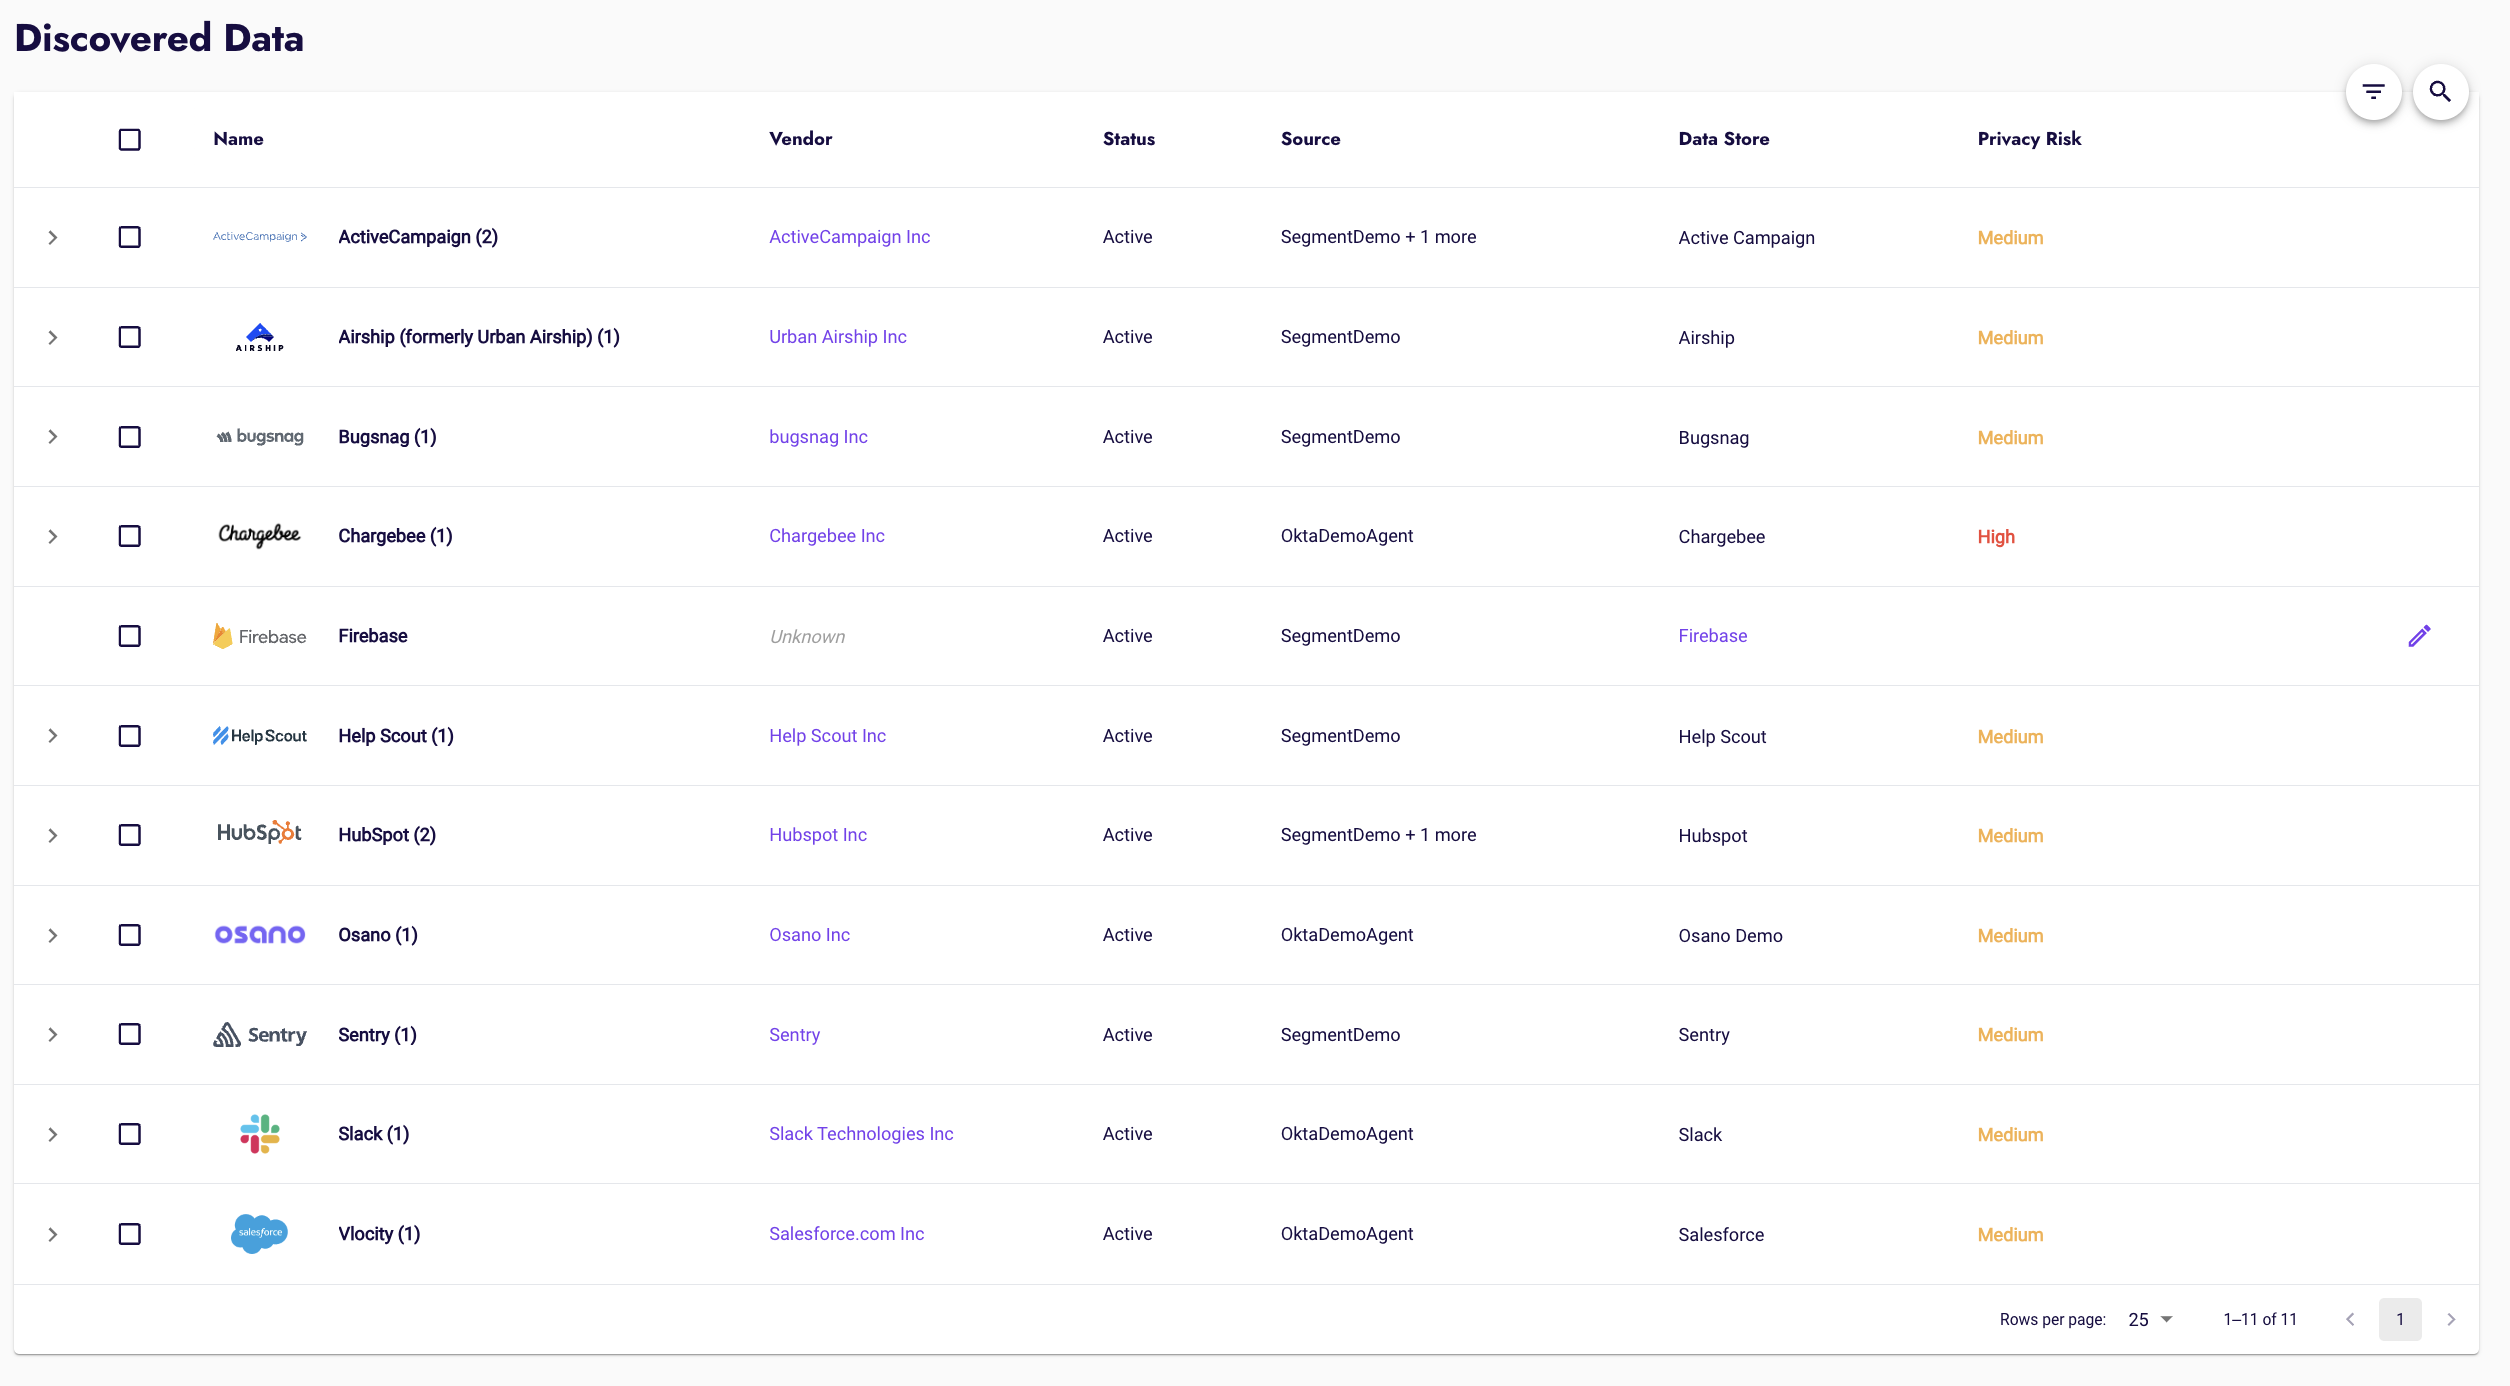Image resolution: width=2510 pixels, height=1386 pixels.
Task: Open the Firebase data store link
Action: 1713,636
